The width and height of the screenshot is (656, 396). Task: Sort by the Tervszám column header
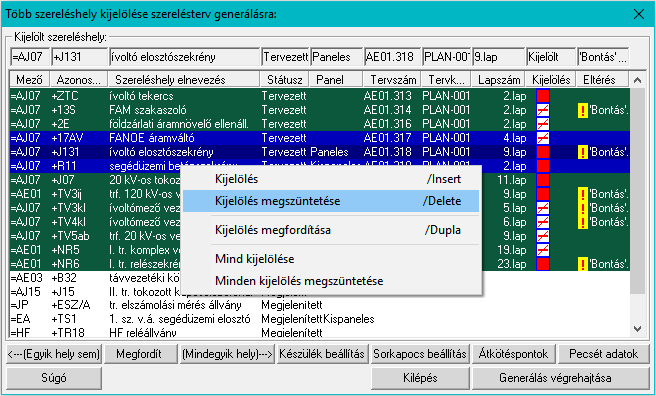(x=392, y=79)
